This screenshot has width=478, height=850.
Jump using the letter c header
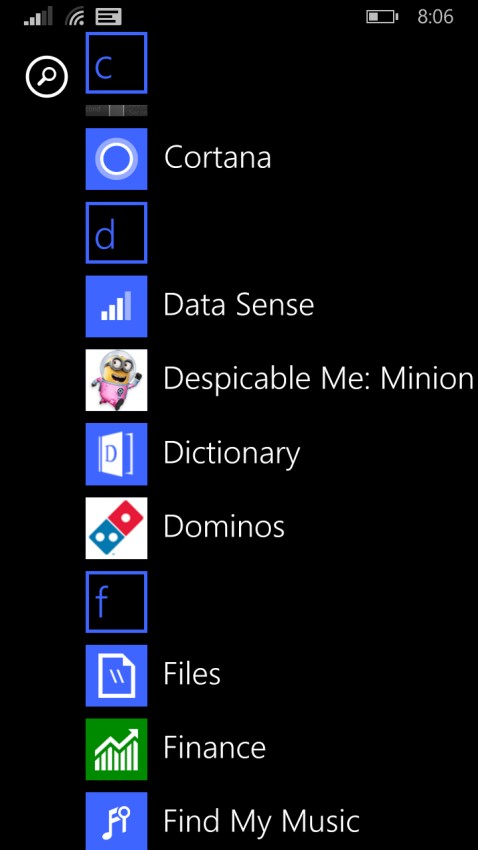117,63
